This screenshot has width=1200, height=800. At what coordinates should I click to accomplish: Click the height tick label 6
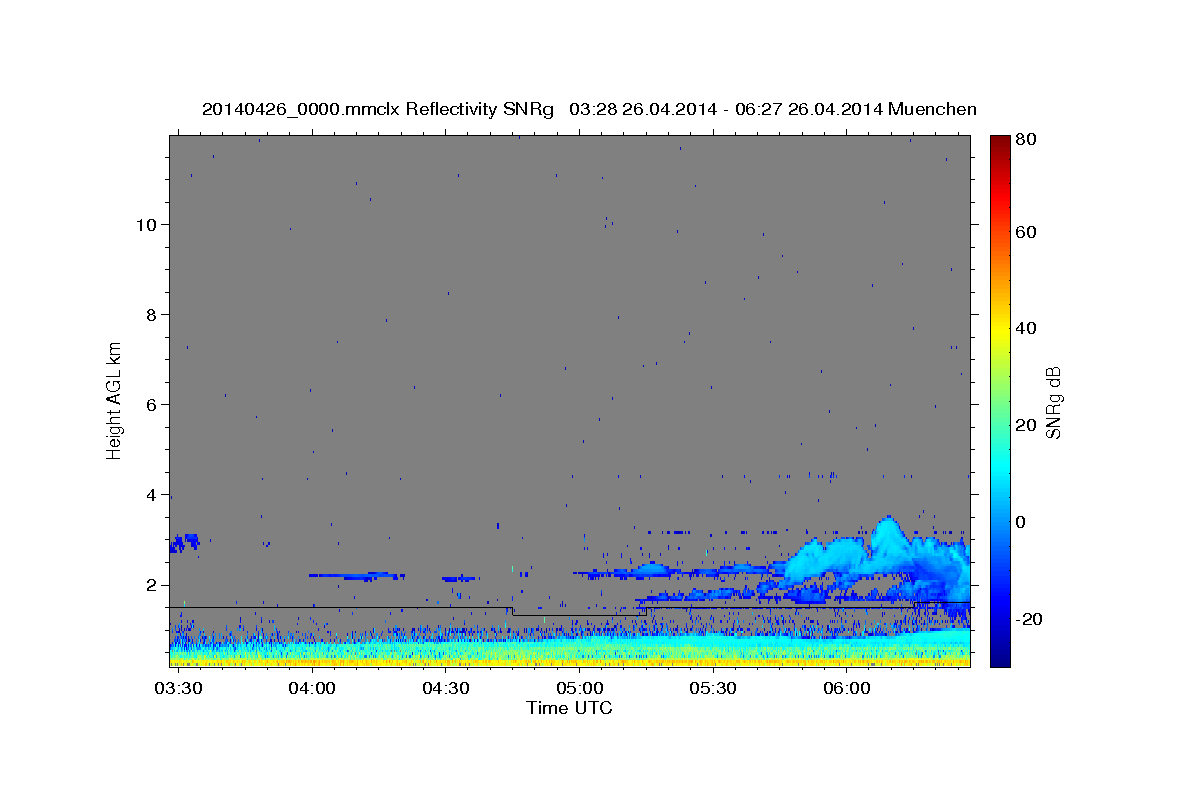(x=152, y=405)
